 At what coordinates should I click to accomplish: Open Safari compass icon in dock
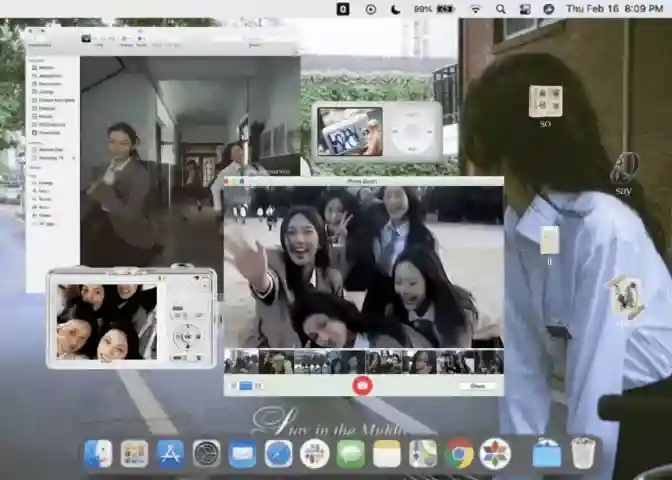(x=279, y=453)
